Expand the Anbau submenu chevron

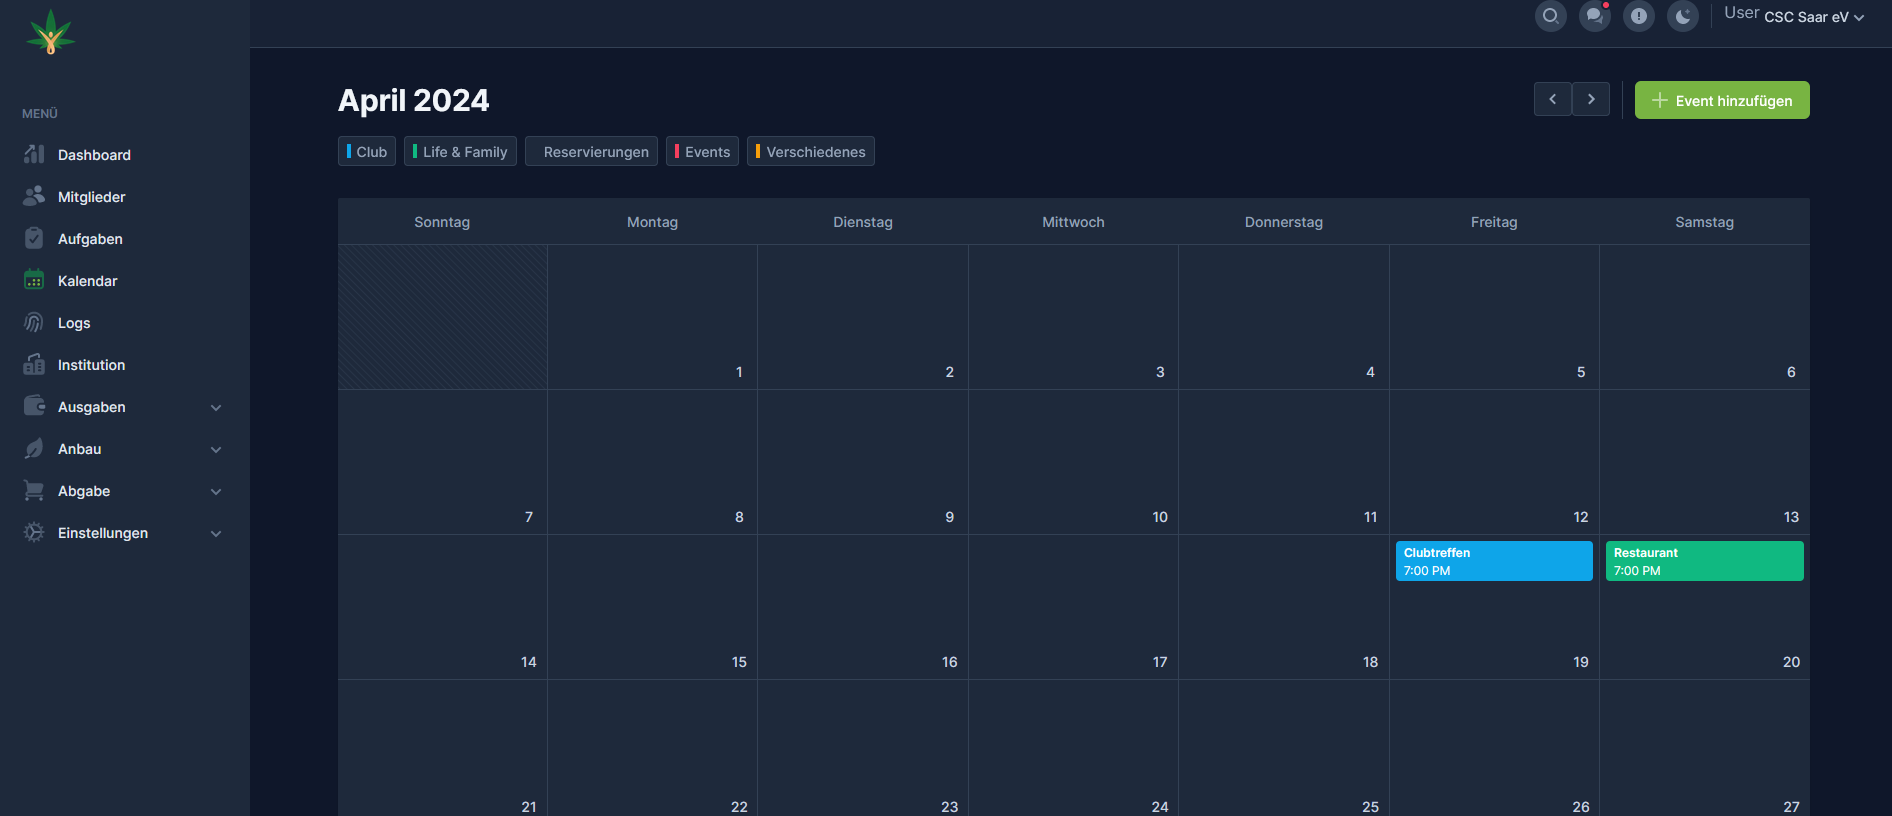pos(216,450)
